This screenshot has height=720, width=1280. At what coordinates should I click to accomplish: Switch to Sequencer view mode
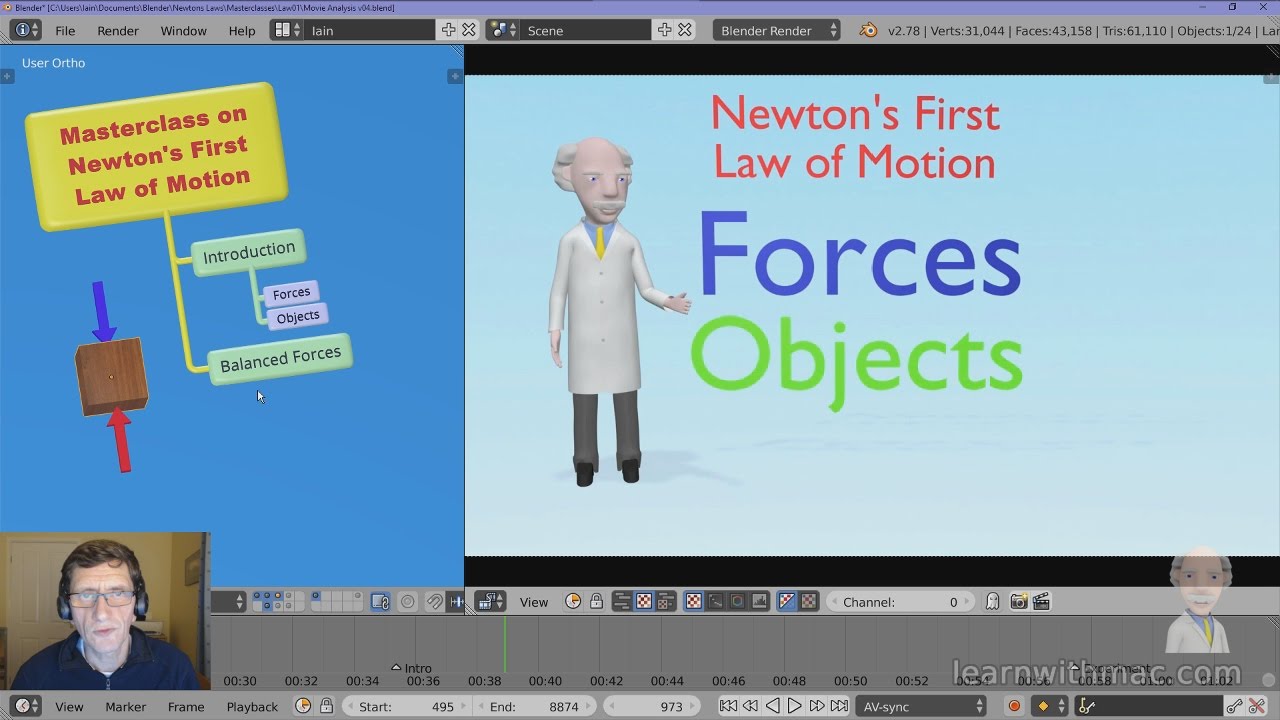[x=621, y=602]
